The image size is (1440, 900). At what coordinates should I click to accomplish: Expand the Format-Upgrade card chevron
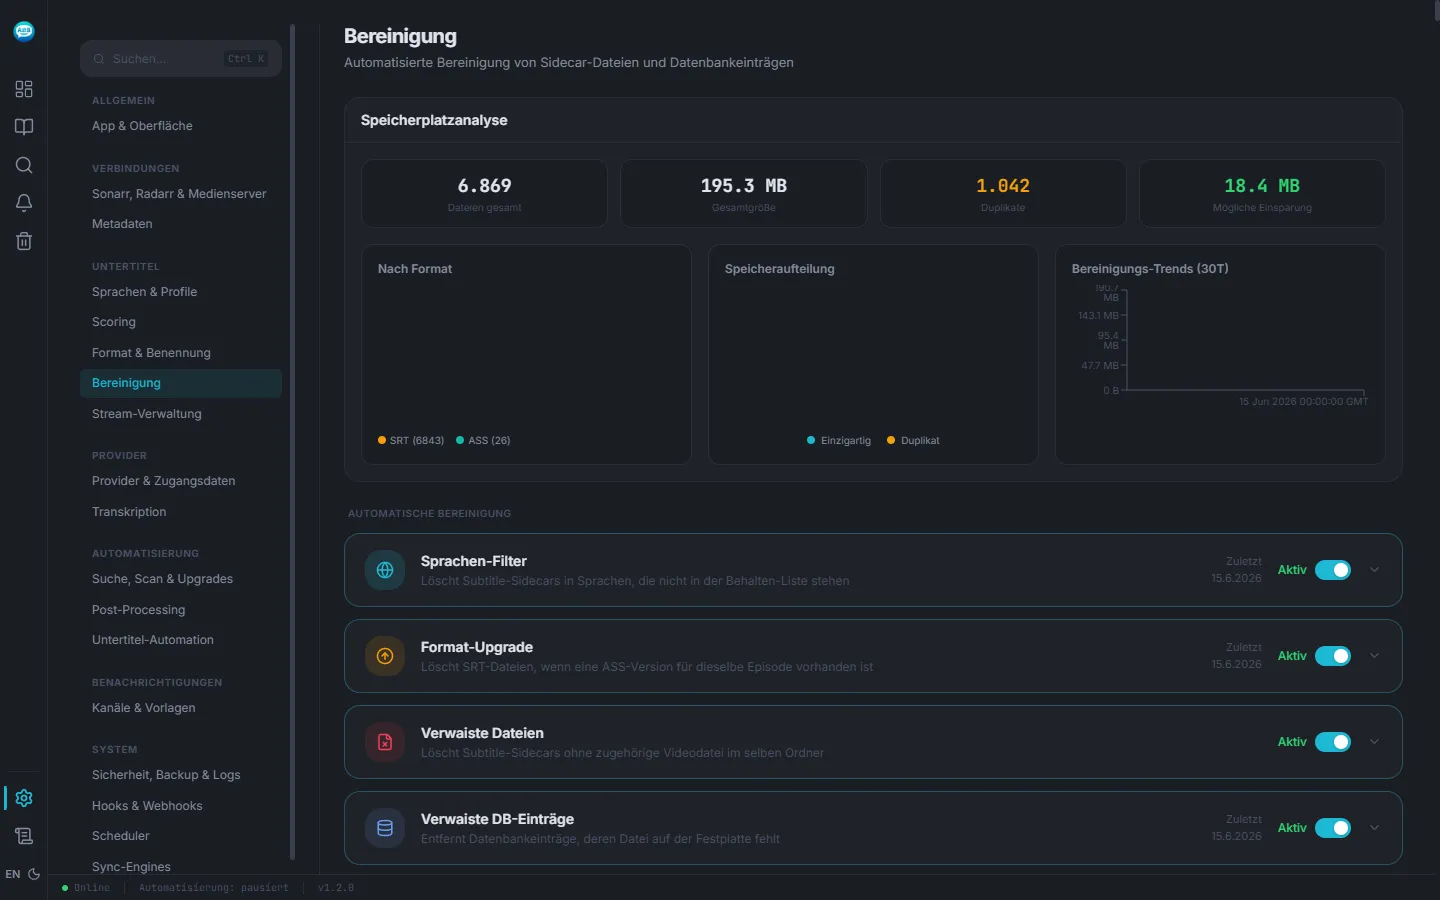point(1374,656)
